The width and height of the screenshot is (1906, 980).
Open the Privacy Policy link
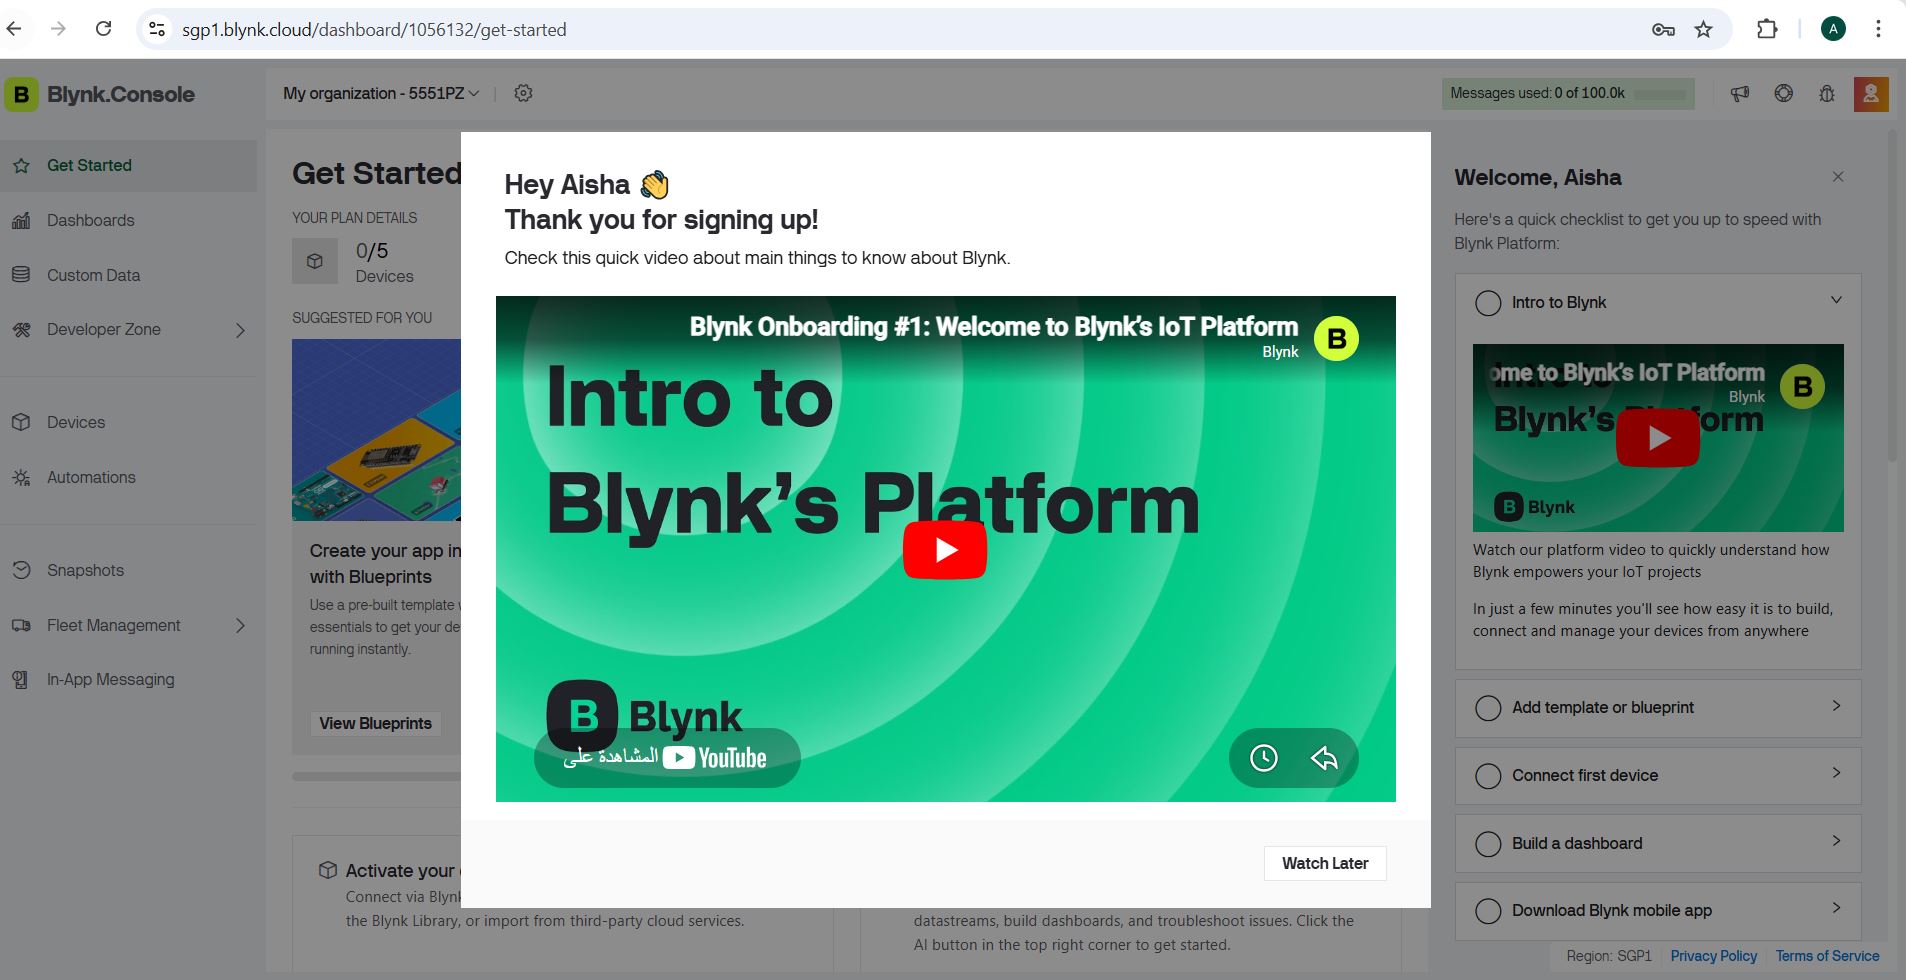click(x=1713, y=956)
